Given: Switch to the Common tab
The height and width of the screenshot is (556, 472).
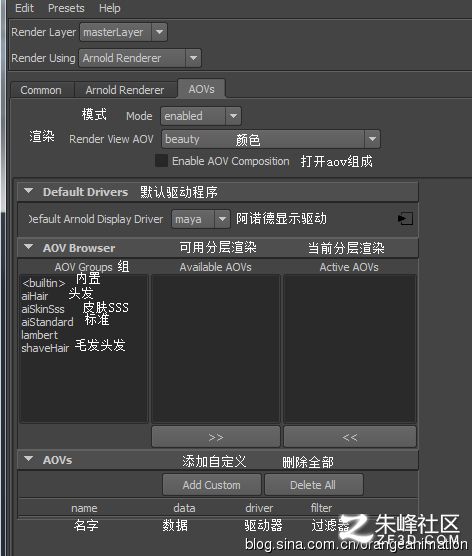Looking at the screenshot, I should (42, 90).
